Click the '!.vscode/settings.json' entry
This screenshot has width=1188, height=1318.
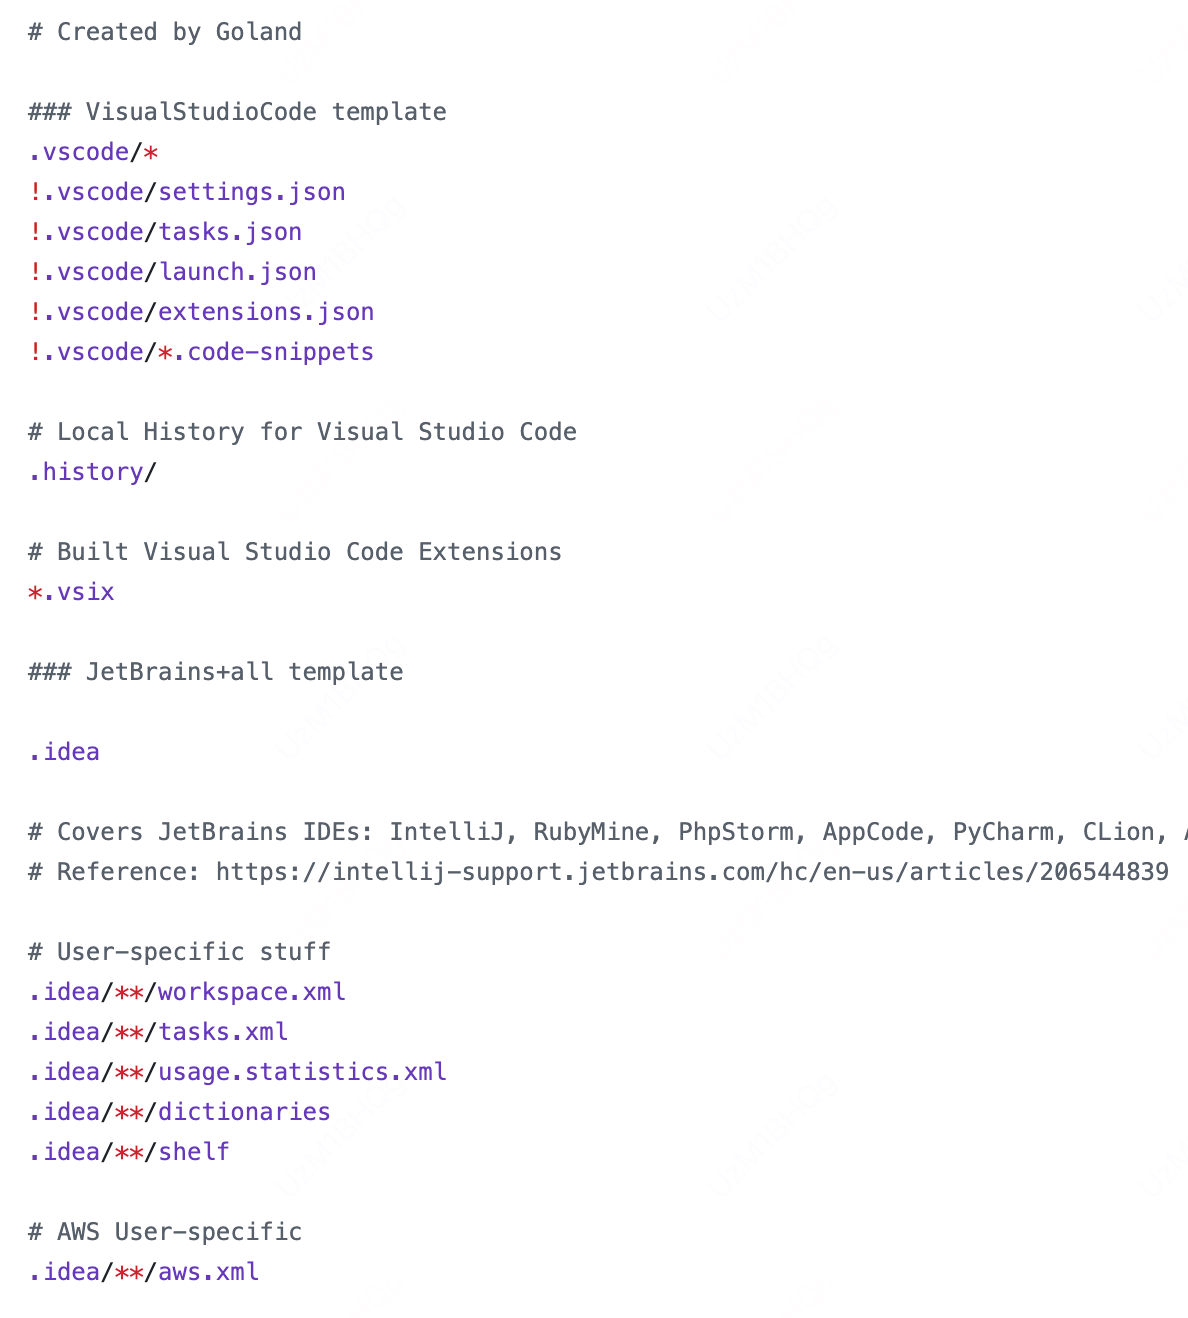(187, 192)
